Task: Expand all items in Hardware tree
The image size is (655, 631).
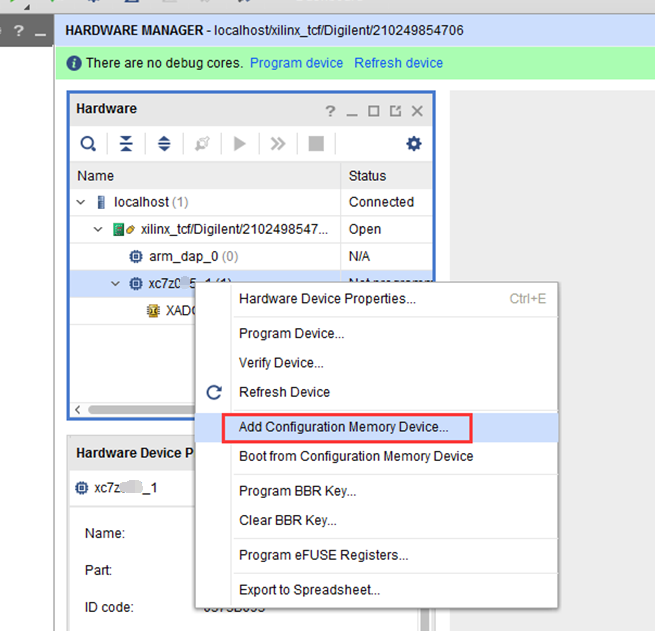Action: [164, 144]
